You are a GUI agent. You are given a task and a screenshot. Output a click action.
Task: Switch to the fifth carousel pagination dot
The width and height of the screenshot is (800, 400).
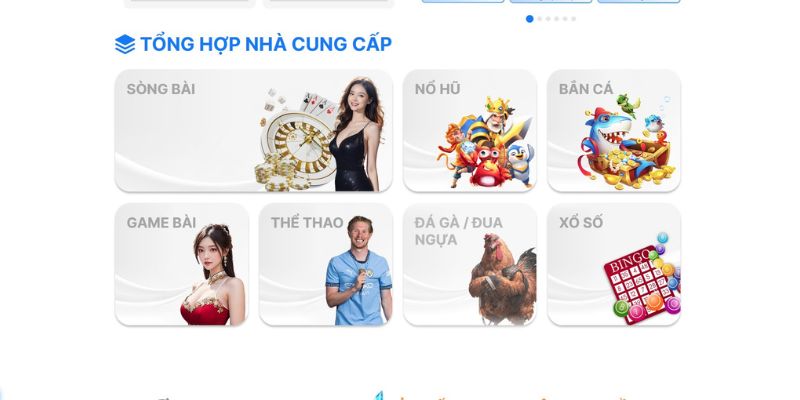(565, 19)
